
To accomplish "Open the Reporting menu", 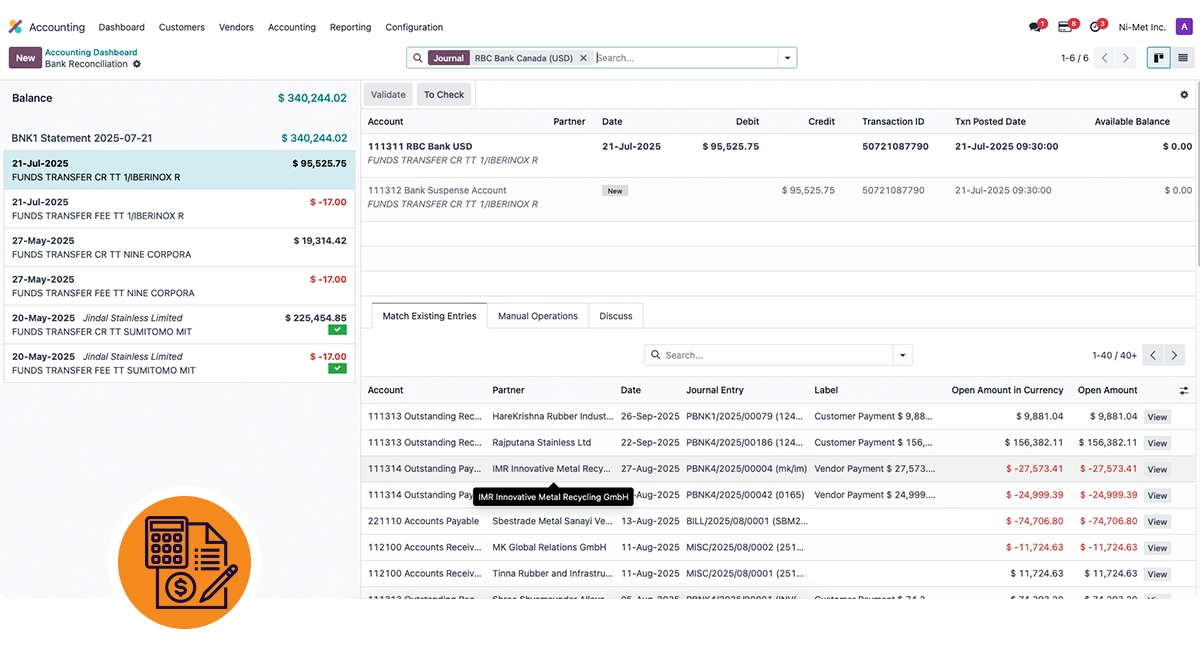I will coord(350,27).
